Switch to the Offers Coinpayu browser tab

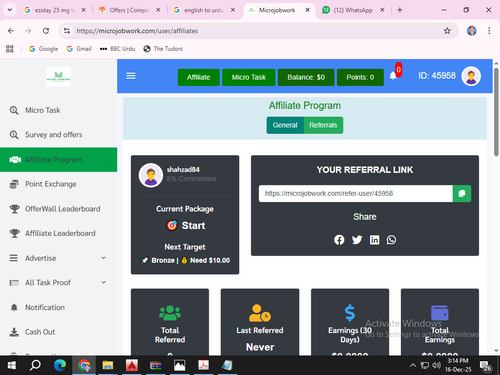(130, 10)
